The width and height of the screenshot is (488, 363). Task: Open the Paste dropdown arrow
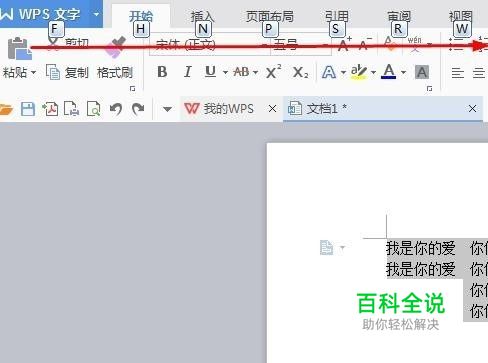tap(33, 72)
